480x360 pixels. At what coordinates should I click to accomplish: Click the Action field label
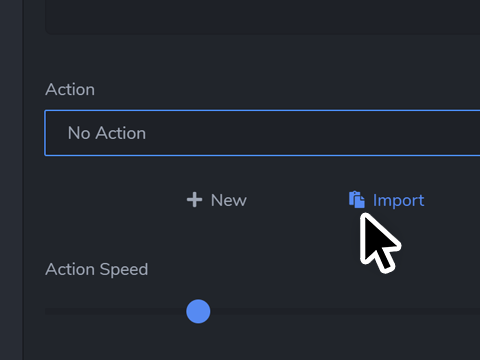(70, 89)
